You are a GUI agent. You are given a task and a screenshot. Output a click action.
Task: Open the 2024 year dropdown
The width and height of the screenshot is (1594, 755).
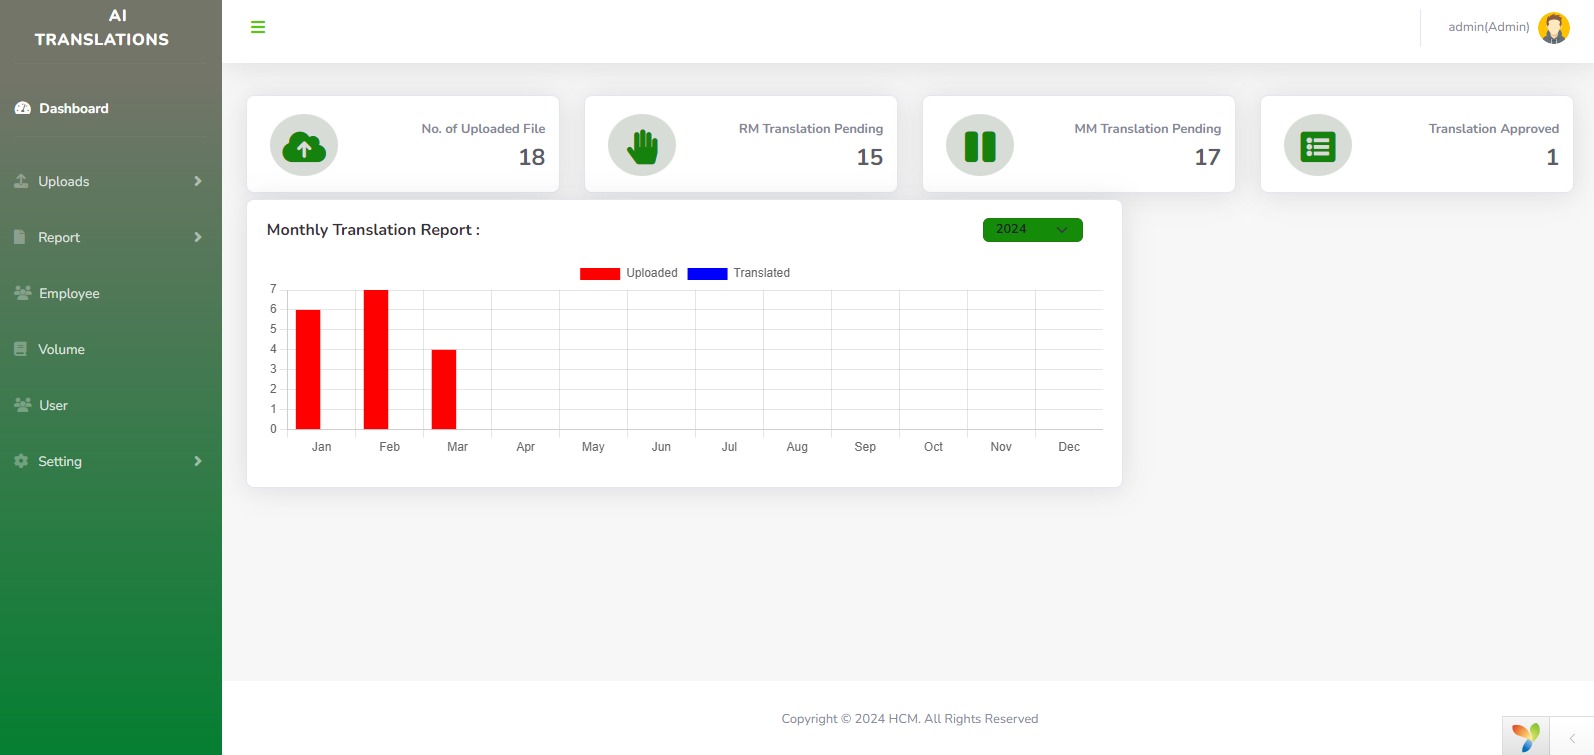coord(1032,230)
